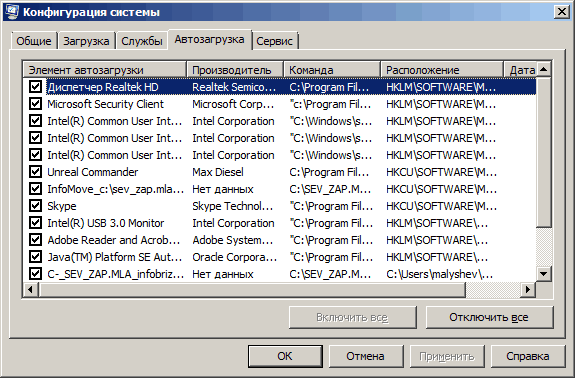Select the Unreal Commander row name
This screenshot has height=378, width=575.
click(92, 172)
